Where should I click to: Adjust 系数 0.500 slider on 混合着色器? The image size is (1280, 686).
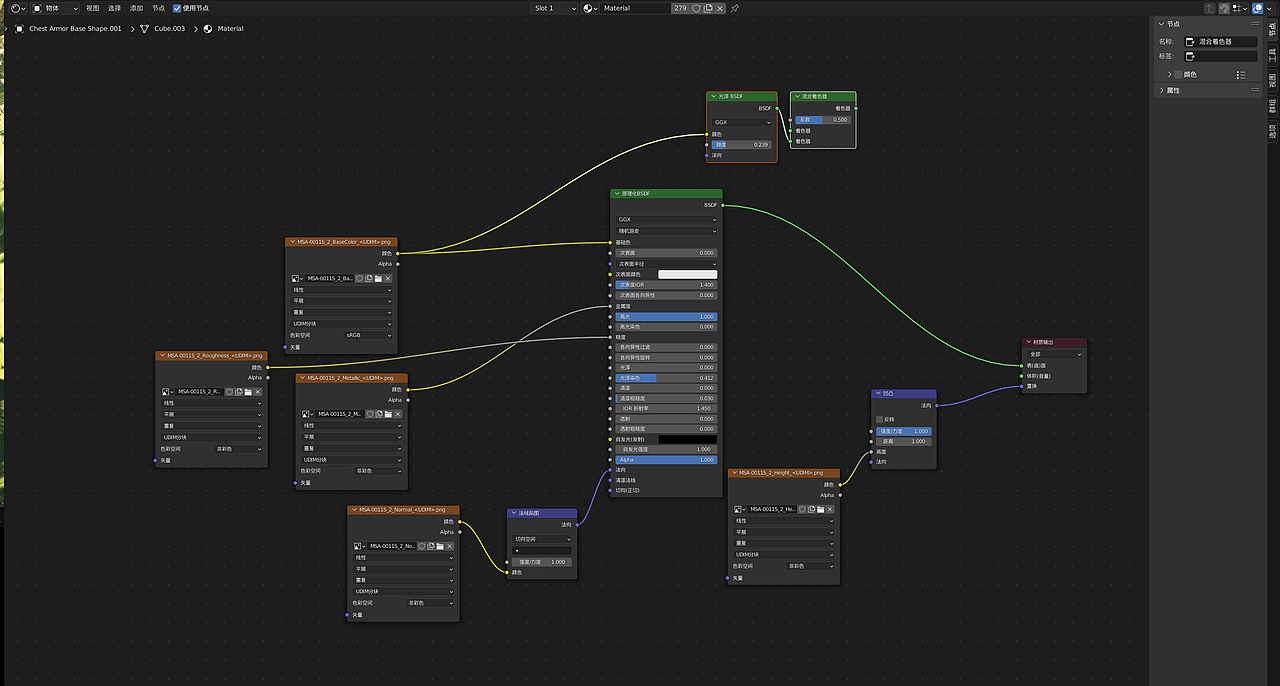824,120
